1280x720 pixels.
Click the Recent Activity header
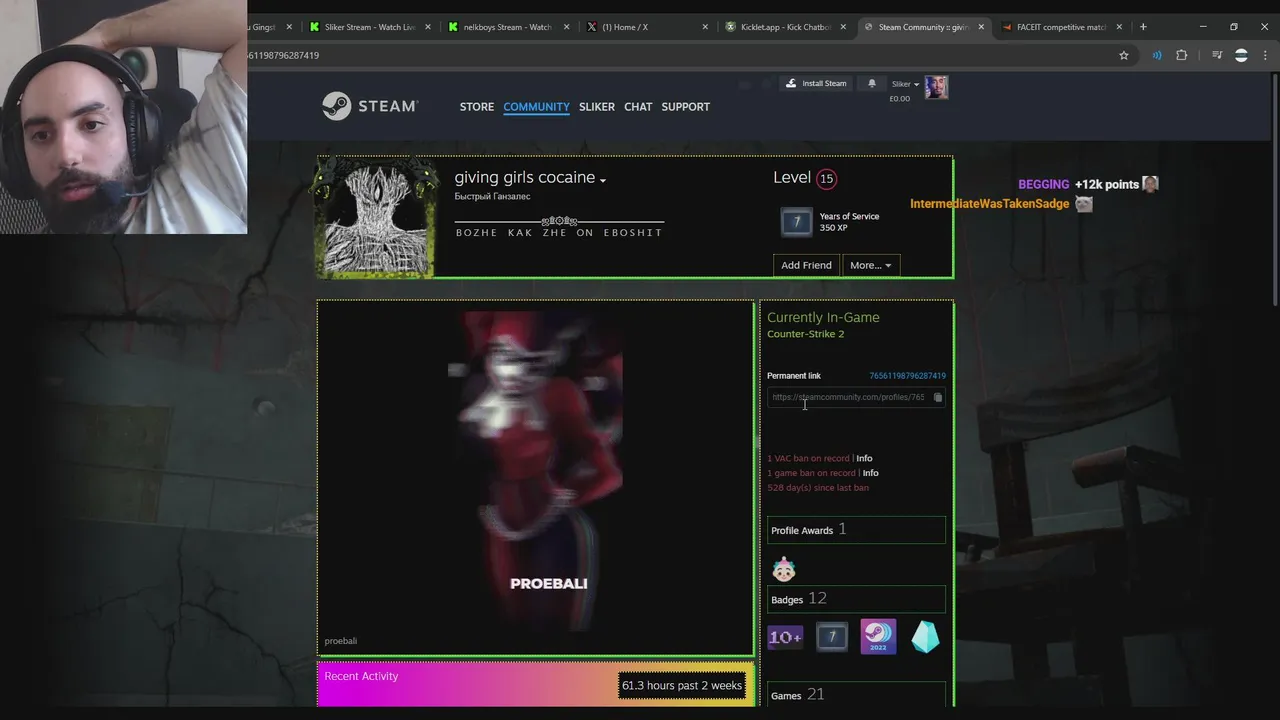(x=361, y=676)
